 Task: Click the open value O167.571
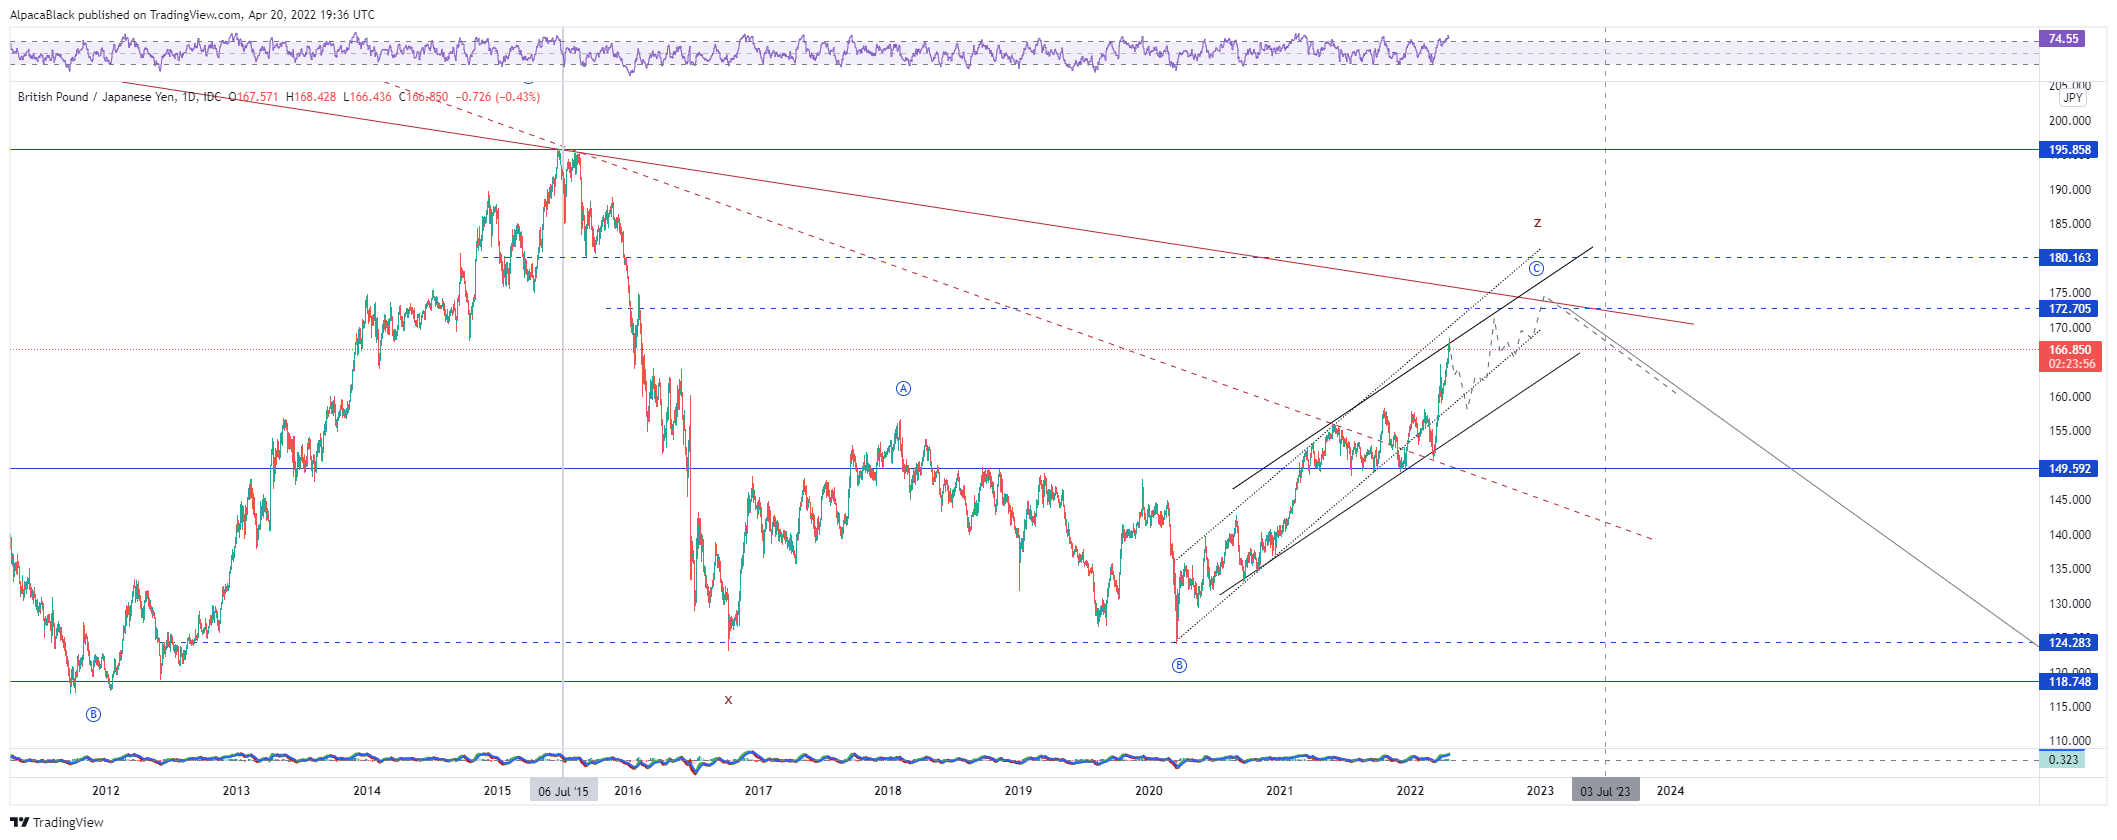coord(253,97)
